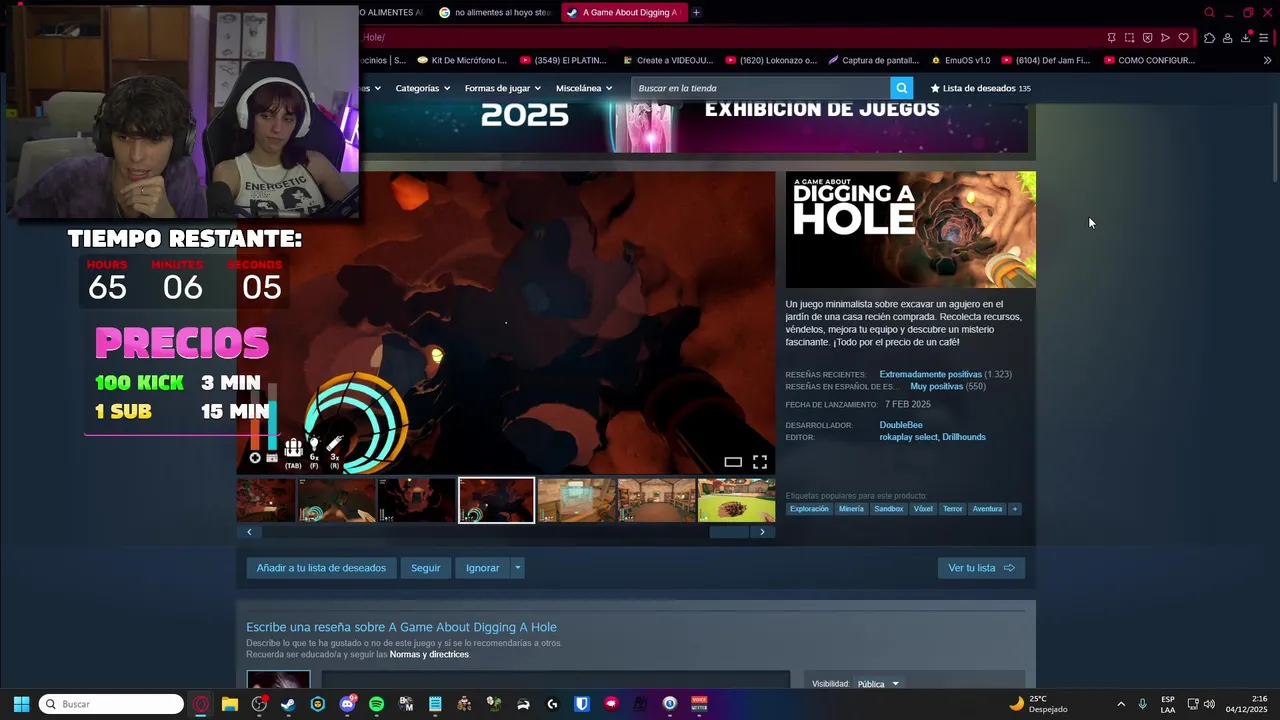Expand the Formas de jugar menu
1280x720 pixels.
click(503, 88)
